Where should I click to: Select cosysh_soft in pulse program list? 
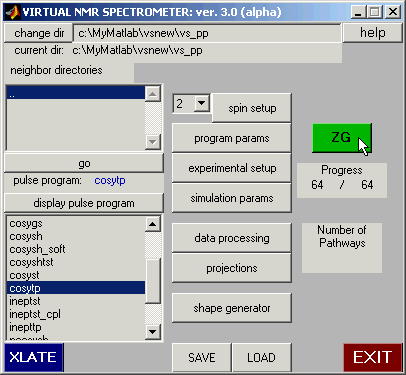(x=76, y=249)
